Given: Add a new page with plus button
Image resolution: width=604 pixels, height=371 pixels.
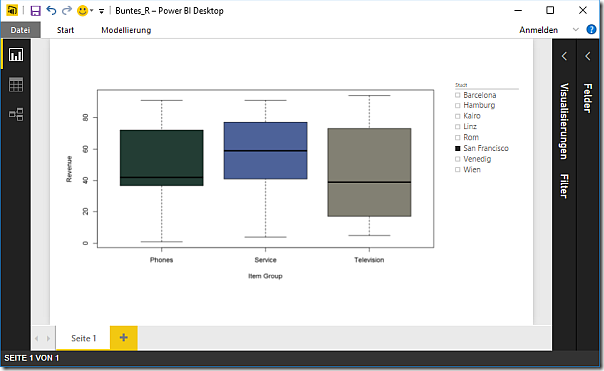Looking at the screenshot, I should pos(124,338).
